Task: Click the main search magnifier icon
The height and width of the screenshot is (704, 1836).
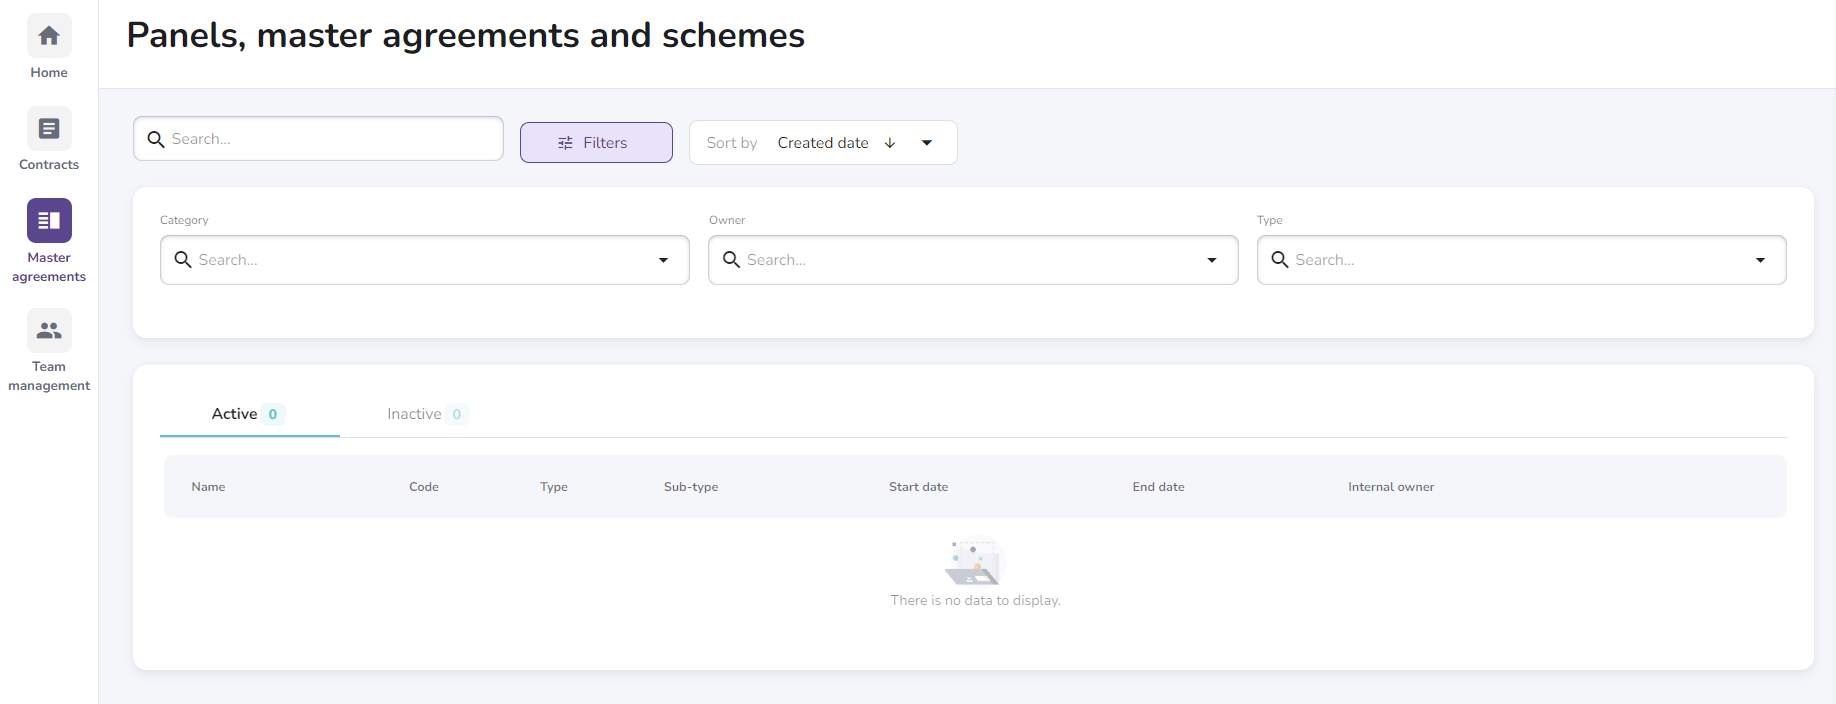Action: pos(156,139)
